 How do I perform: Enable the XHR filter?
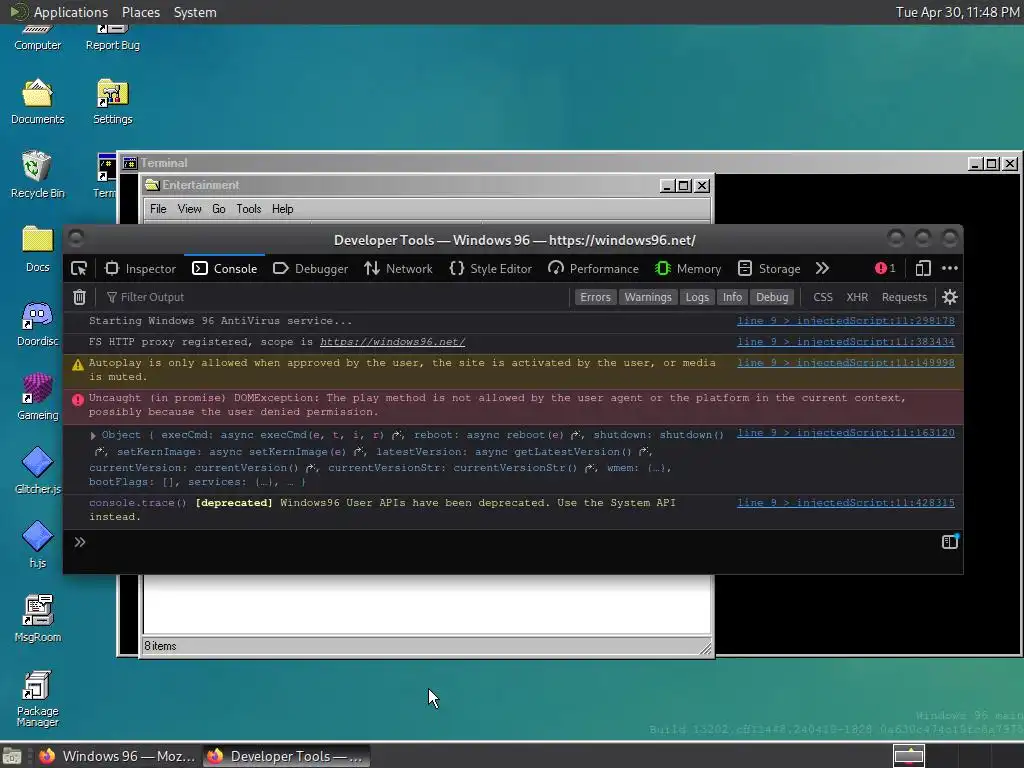[x=857, y=297]
